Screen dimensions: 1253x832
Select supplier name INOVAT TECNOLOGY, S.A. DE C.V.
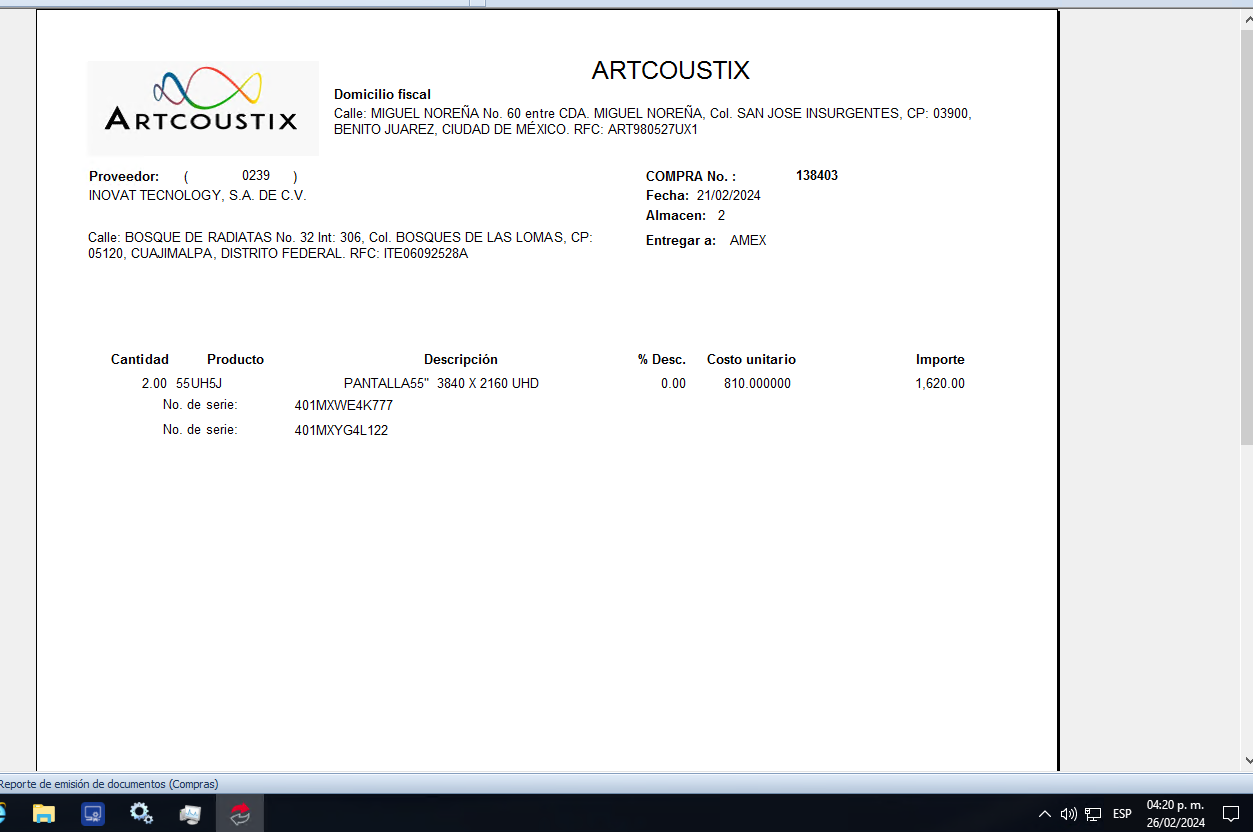[x=198, y=195]
